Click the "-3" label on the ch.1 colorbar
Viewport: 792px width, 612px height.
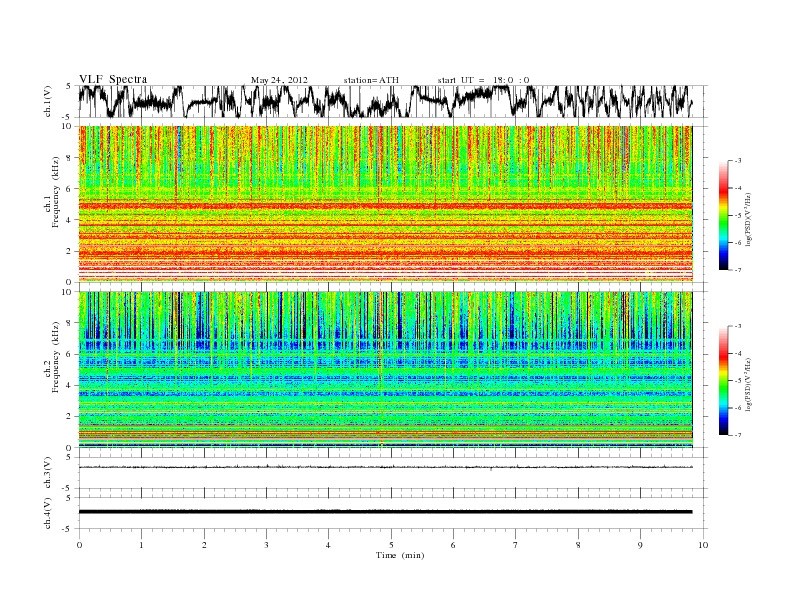click(x=737, y=161)
